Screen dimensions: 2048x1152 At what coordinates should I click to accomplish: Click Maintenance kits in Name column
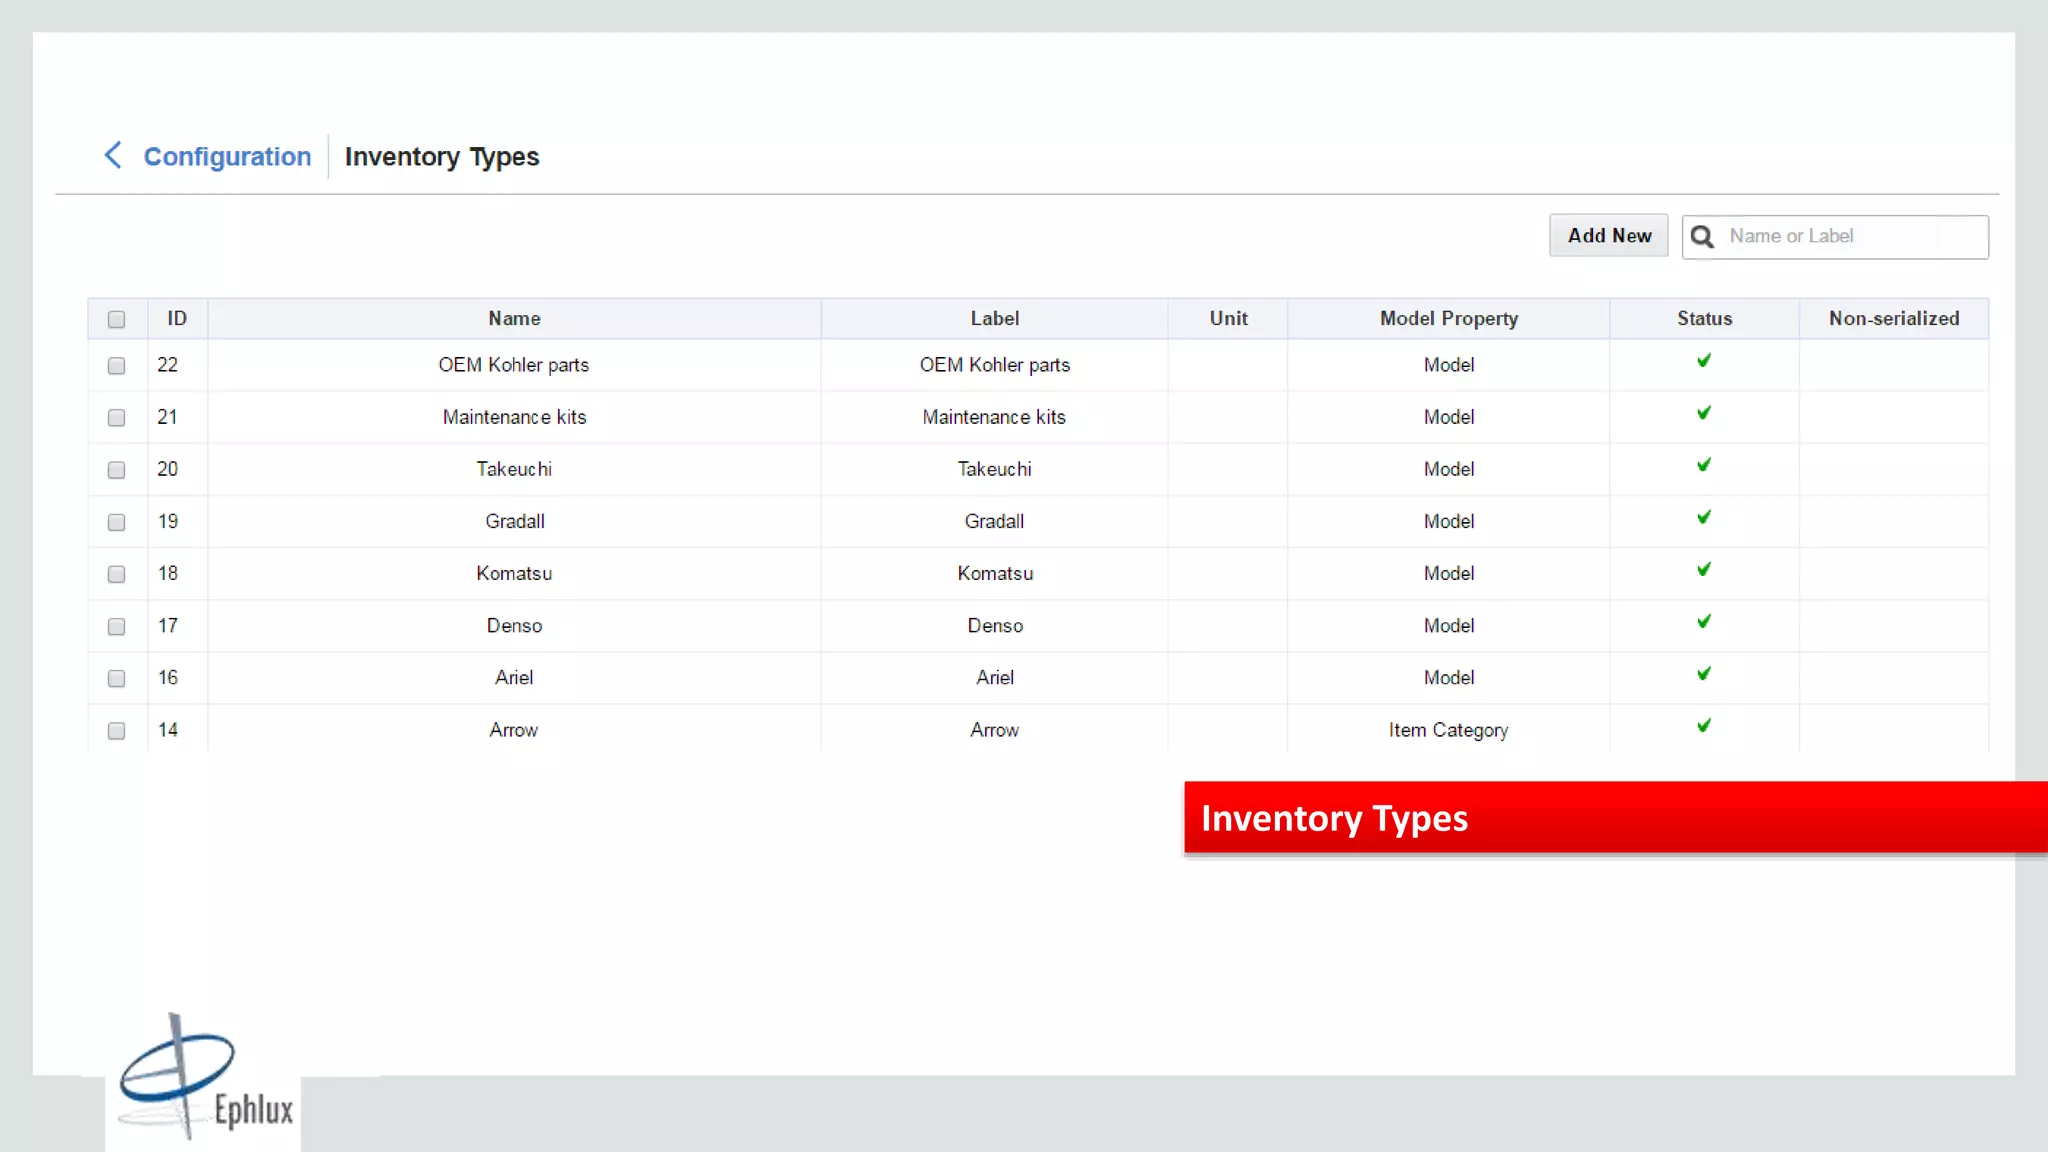tap(514, 417)
